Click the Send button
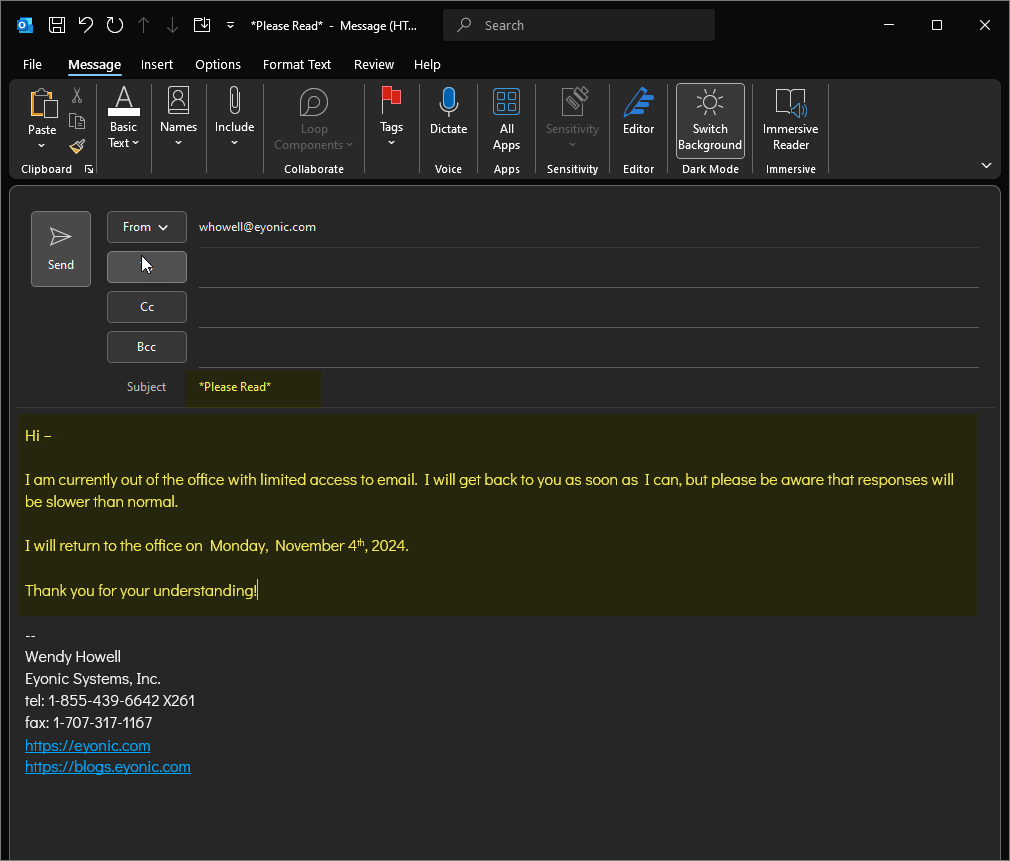Viewport: 1010px width, 861px height. (60, 248)
